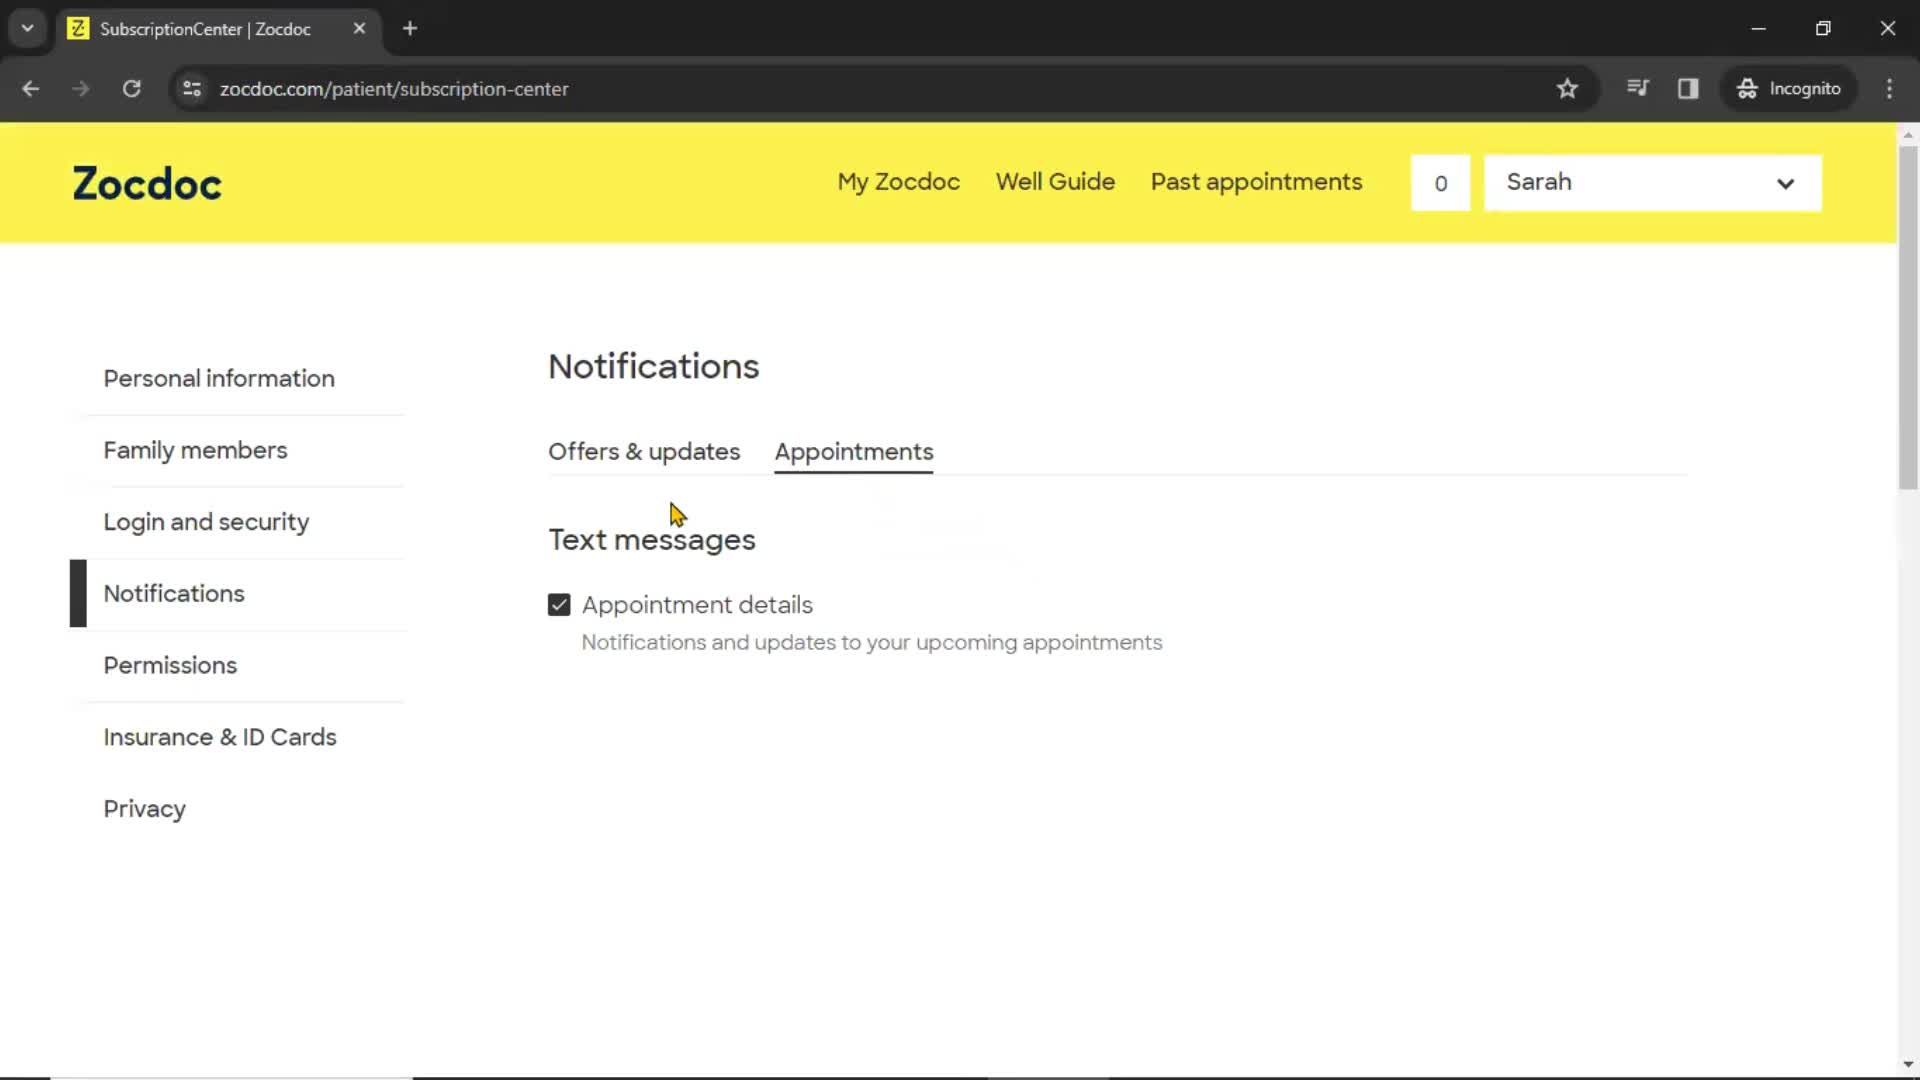Click the Personal information sidebar icon

click(x=219, y=377)
